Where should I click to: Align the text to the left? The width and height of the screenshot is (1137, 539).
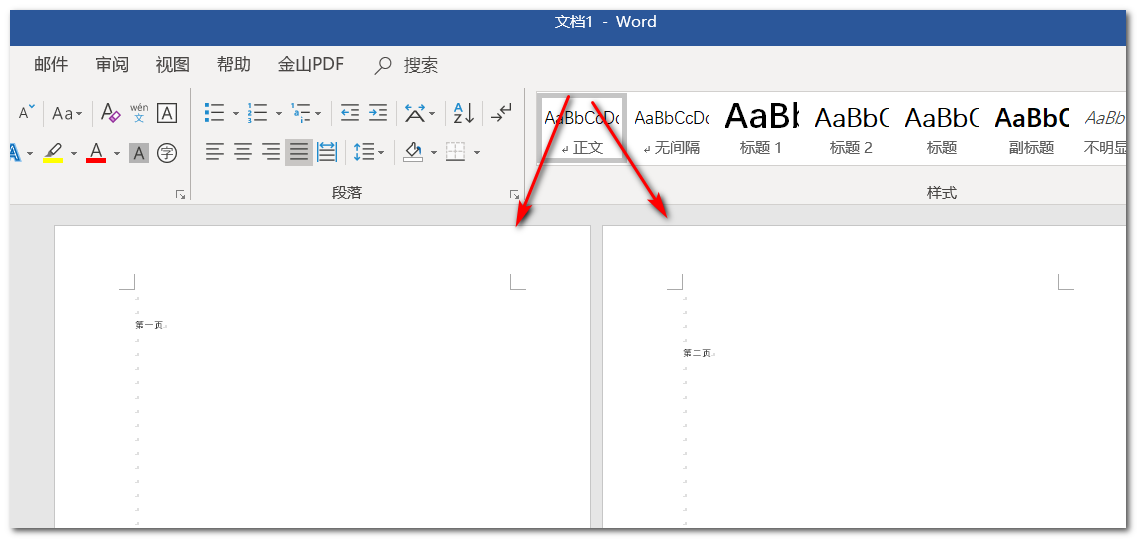[x=215, y=152]
